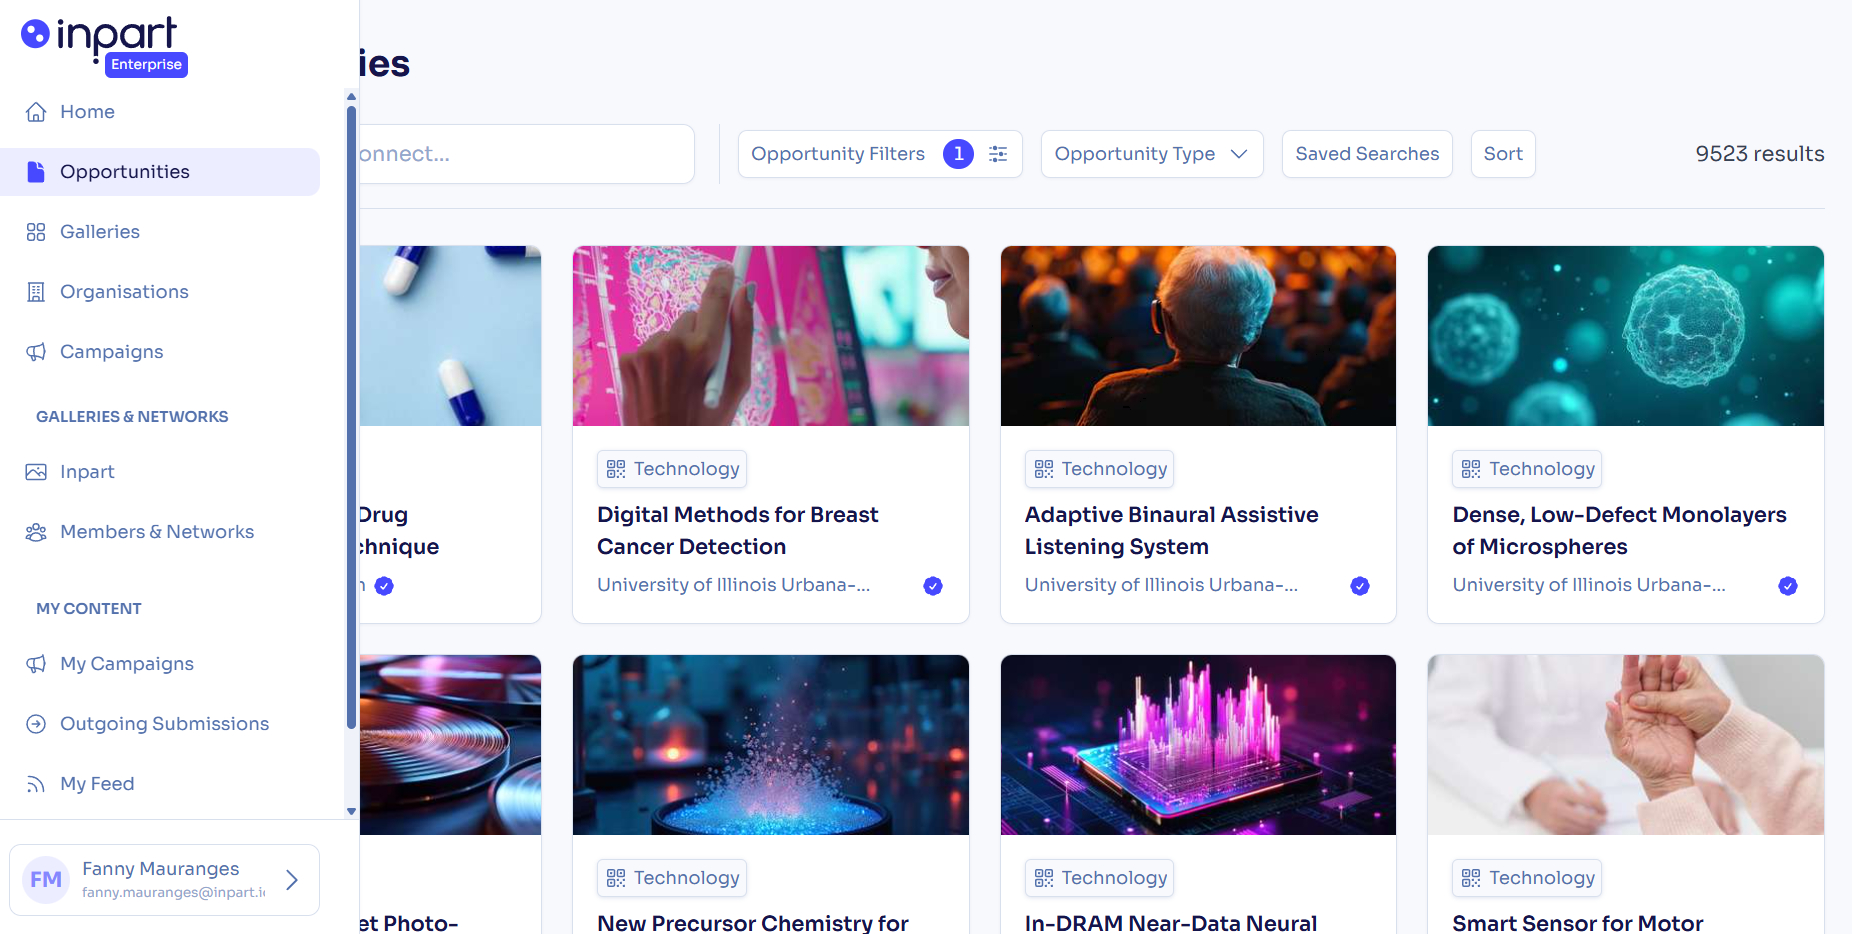Open Smart Sensor for Motor opportunity title

pos(1578,922)
